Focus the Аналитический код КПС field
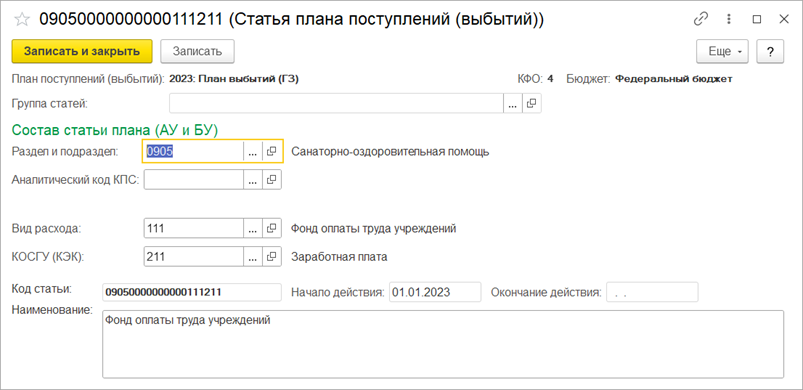This screenshot has height=390, width=803. pyautogui.click(x=193, y=180)
